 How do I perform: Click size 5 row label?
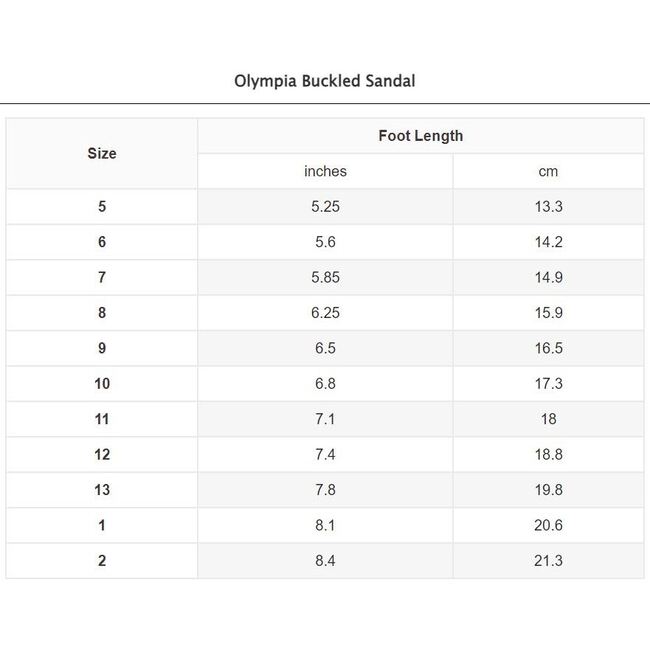click(102, 207)
